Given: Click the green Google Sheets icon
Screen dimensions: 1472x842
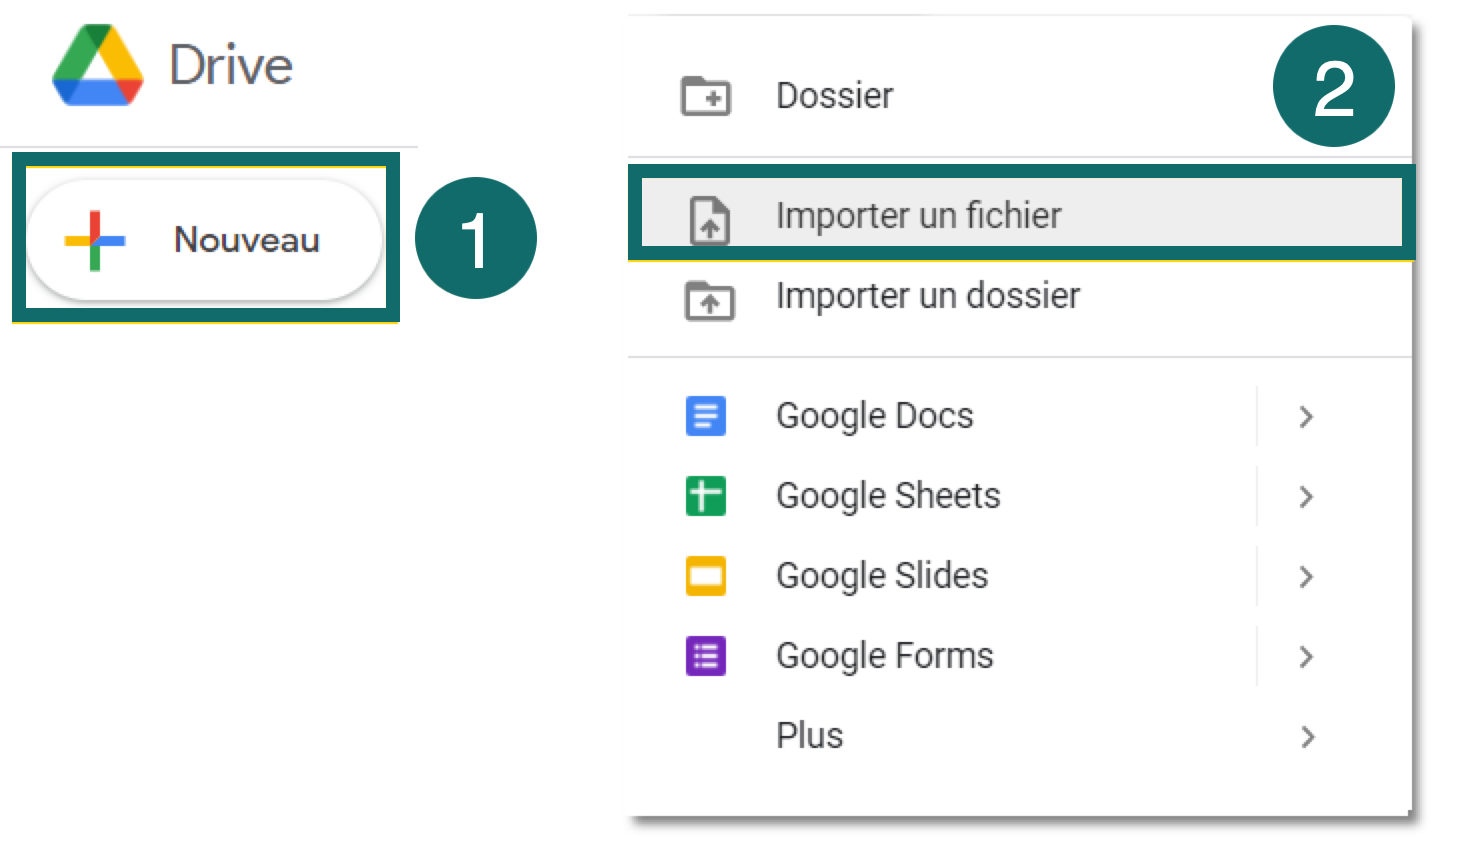Looking at the screenshot, I should [x=706, y=496].
